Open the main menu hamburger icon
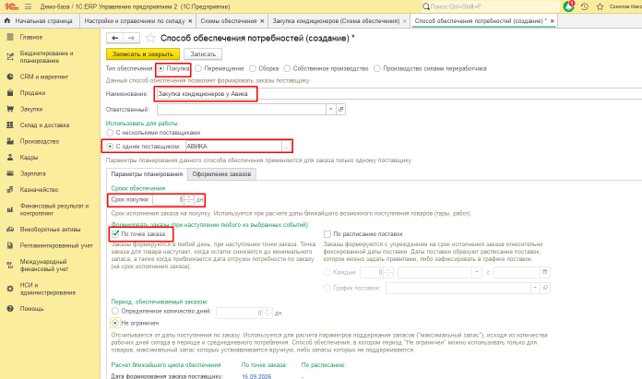Viewport: 642px width, 379px height. click(x=28, y=7)
